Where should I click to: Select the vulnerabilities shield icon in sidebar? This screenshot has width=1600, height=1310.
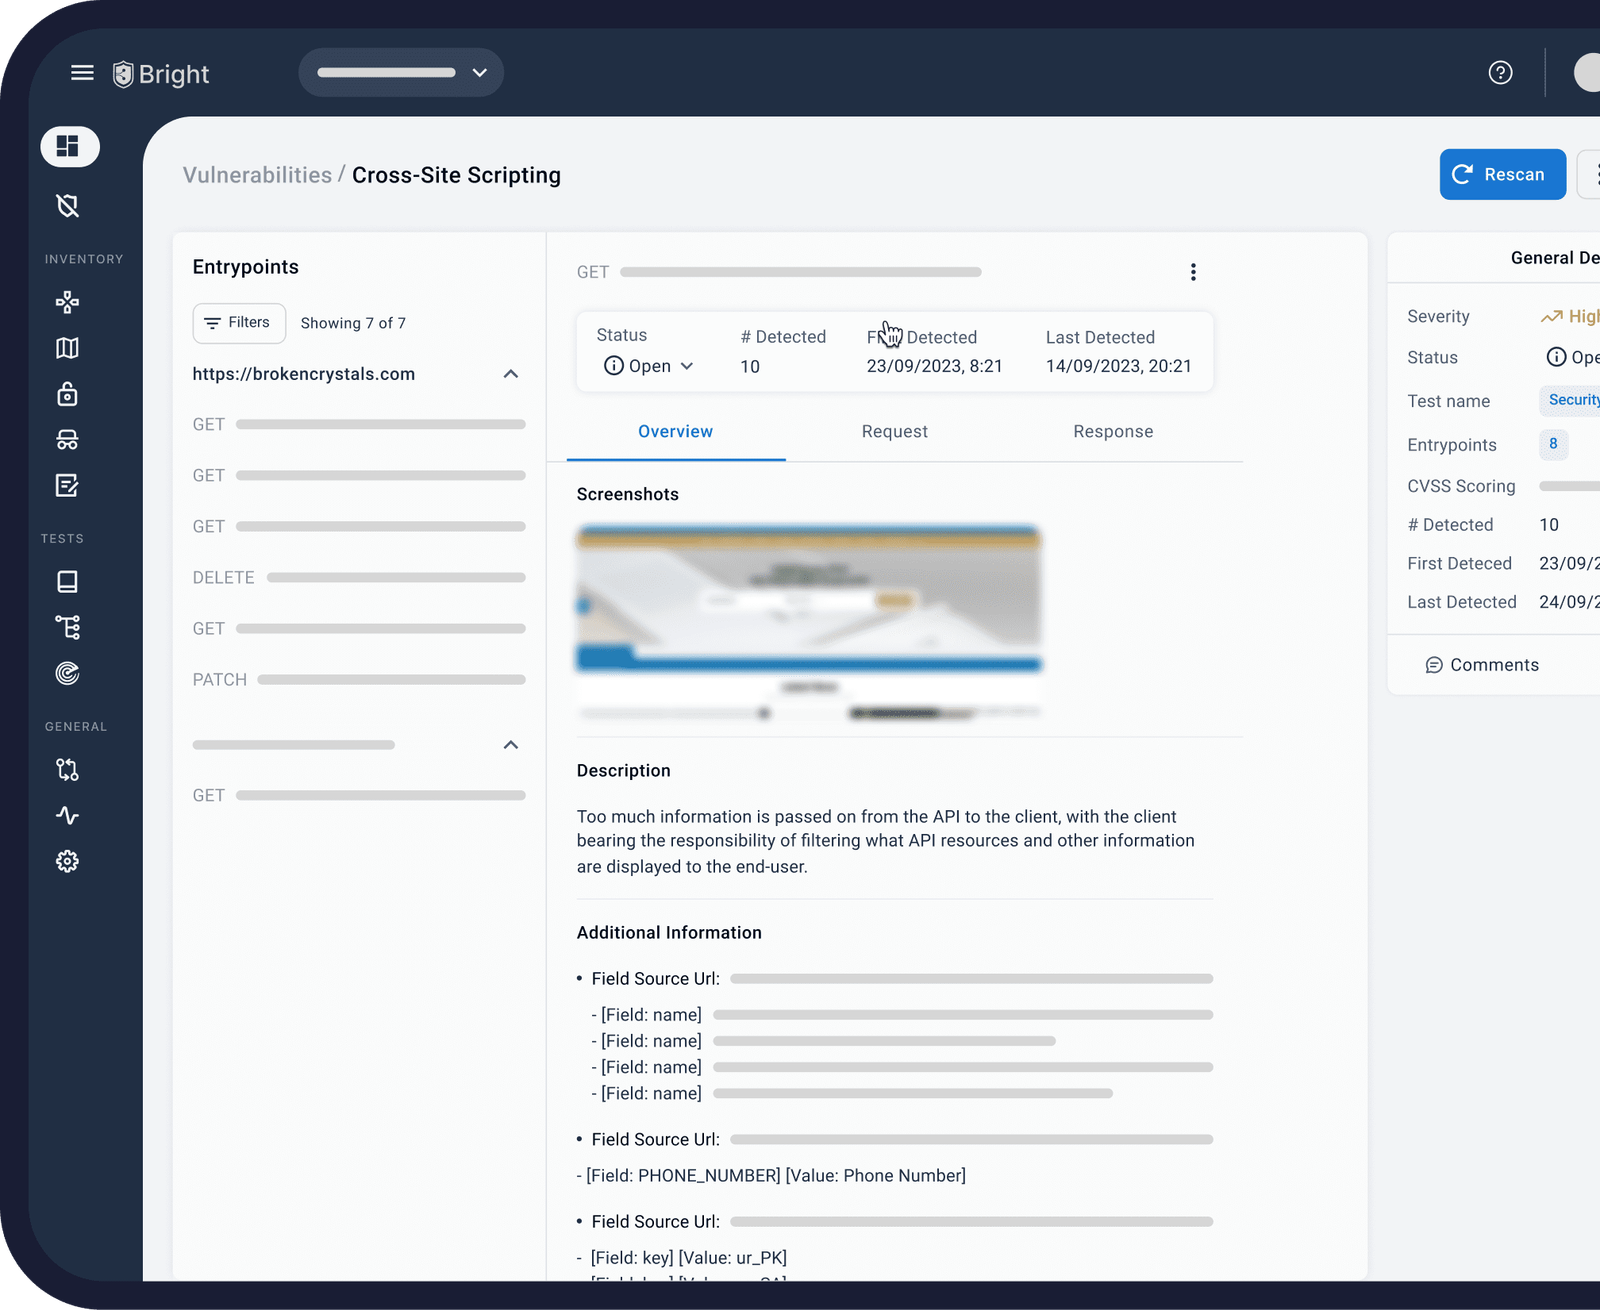pos(67,206)
